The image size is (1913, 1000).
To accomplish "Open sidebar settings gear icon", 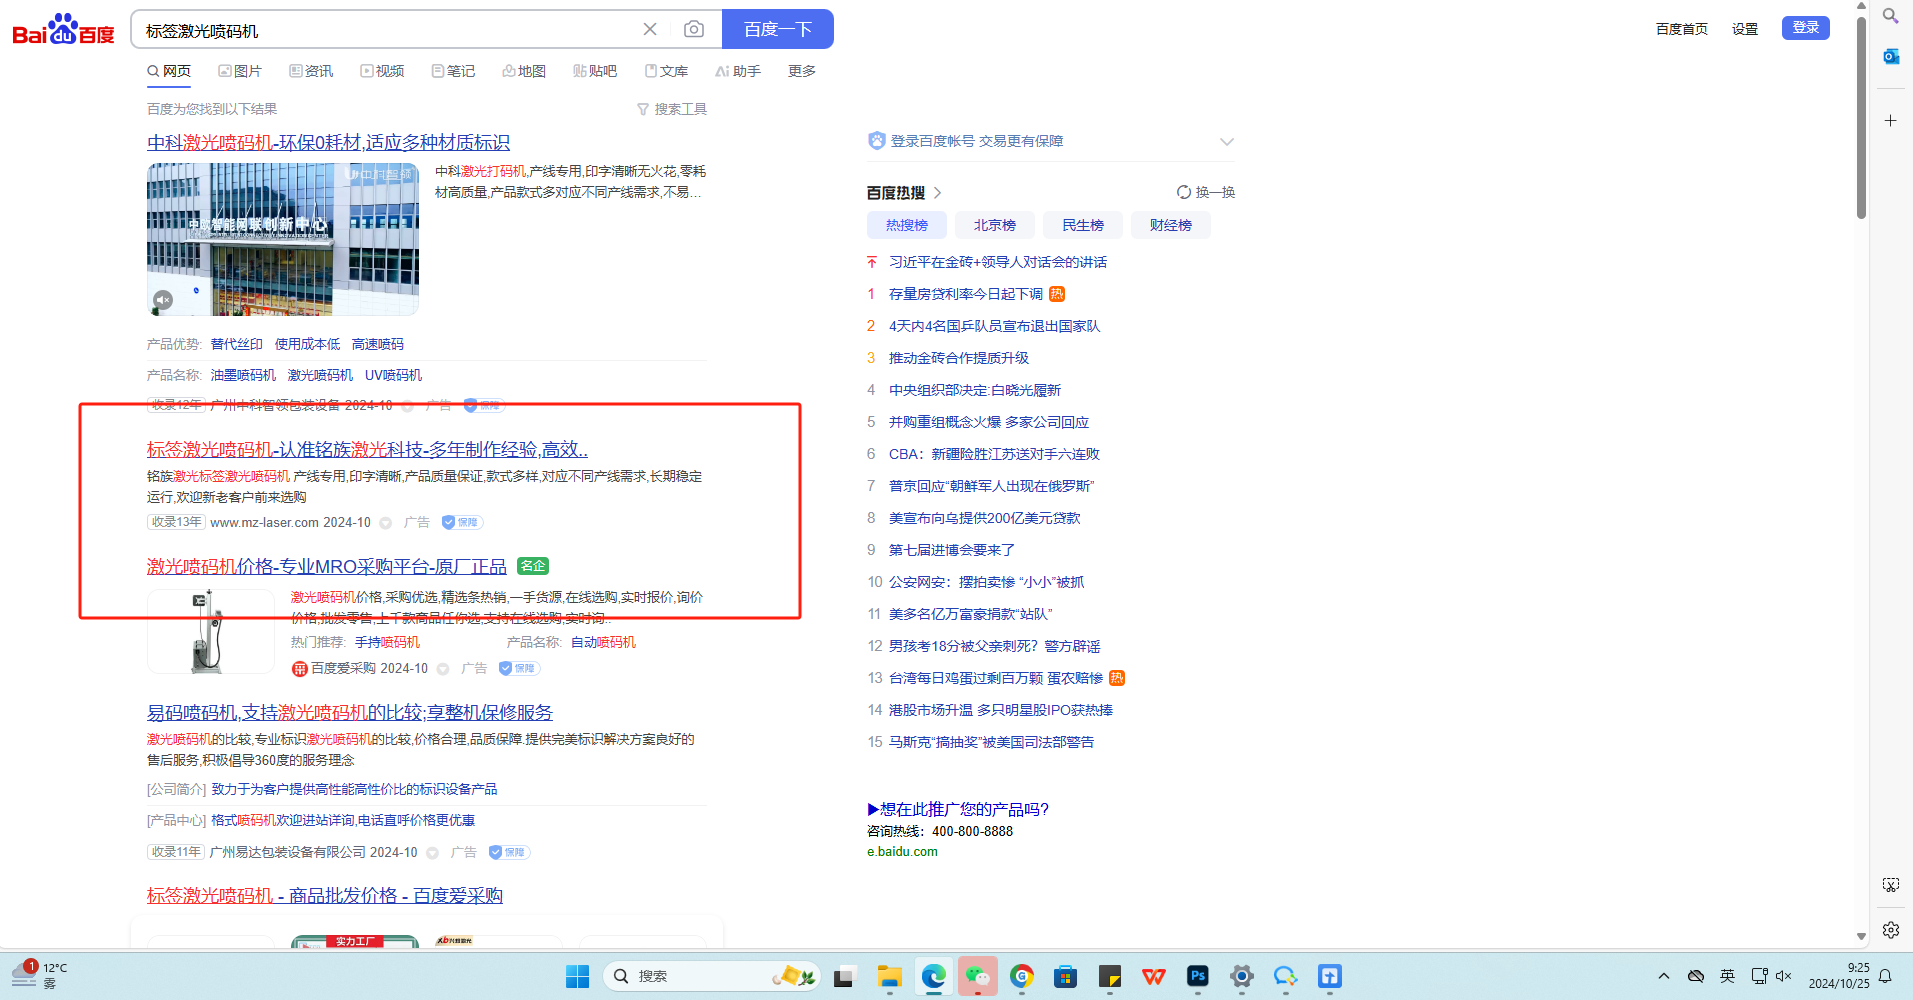I will pyautogui.click(x=1890, y=930).
